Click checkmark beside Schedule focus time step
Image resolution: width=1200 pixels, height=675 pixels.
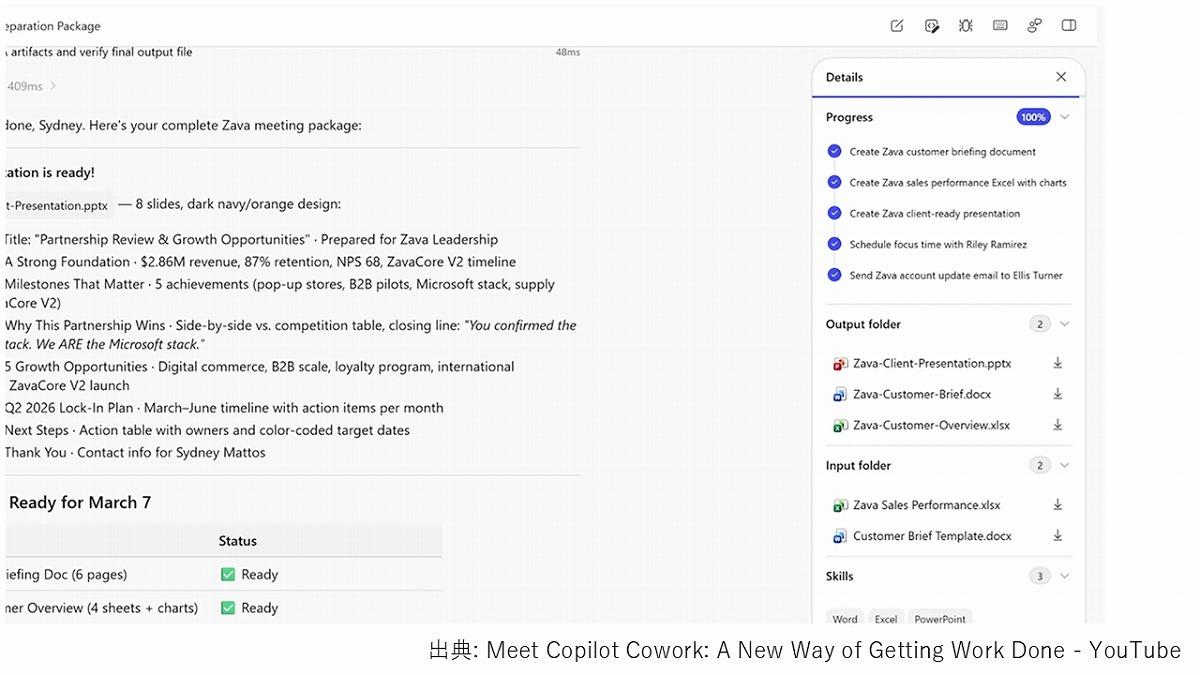point(834,244)
